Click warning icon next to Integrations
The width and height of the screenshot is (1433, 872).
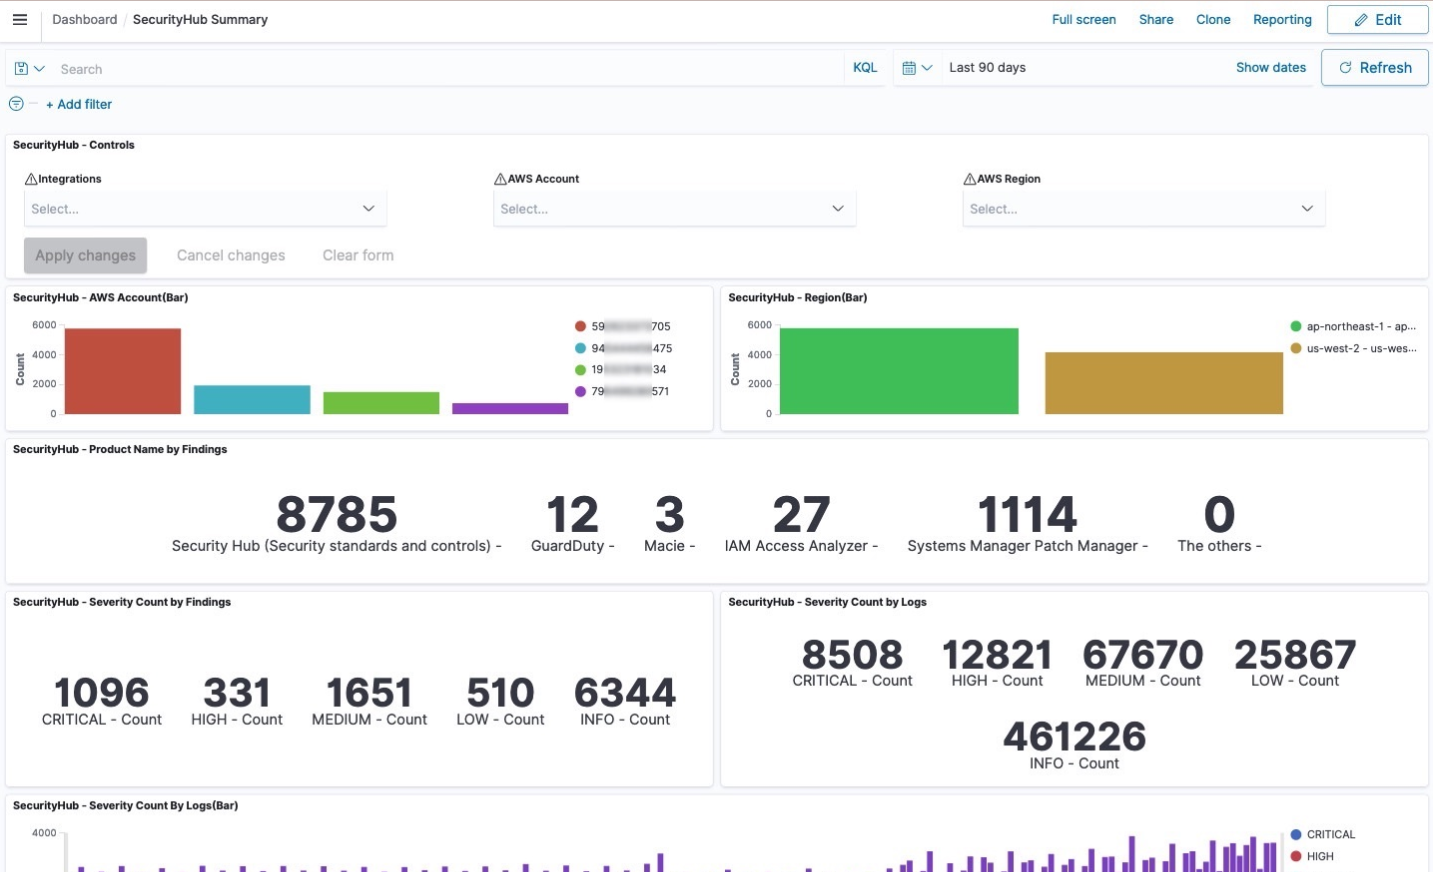tap(31, 179)
